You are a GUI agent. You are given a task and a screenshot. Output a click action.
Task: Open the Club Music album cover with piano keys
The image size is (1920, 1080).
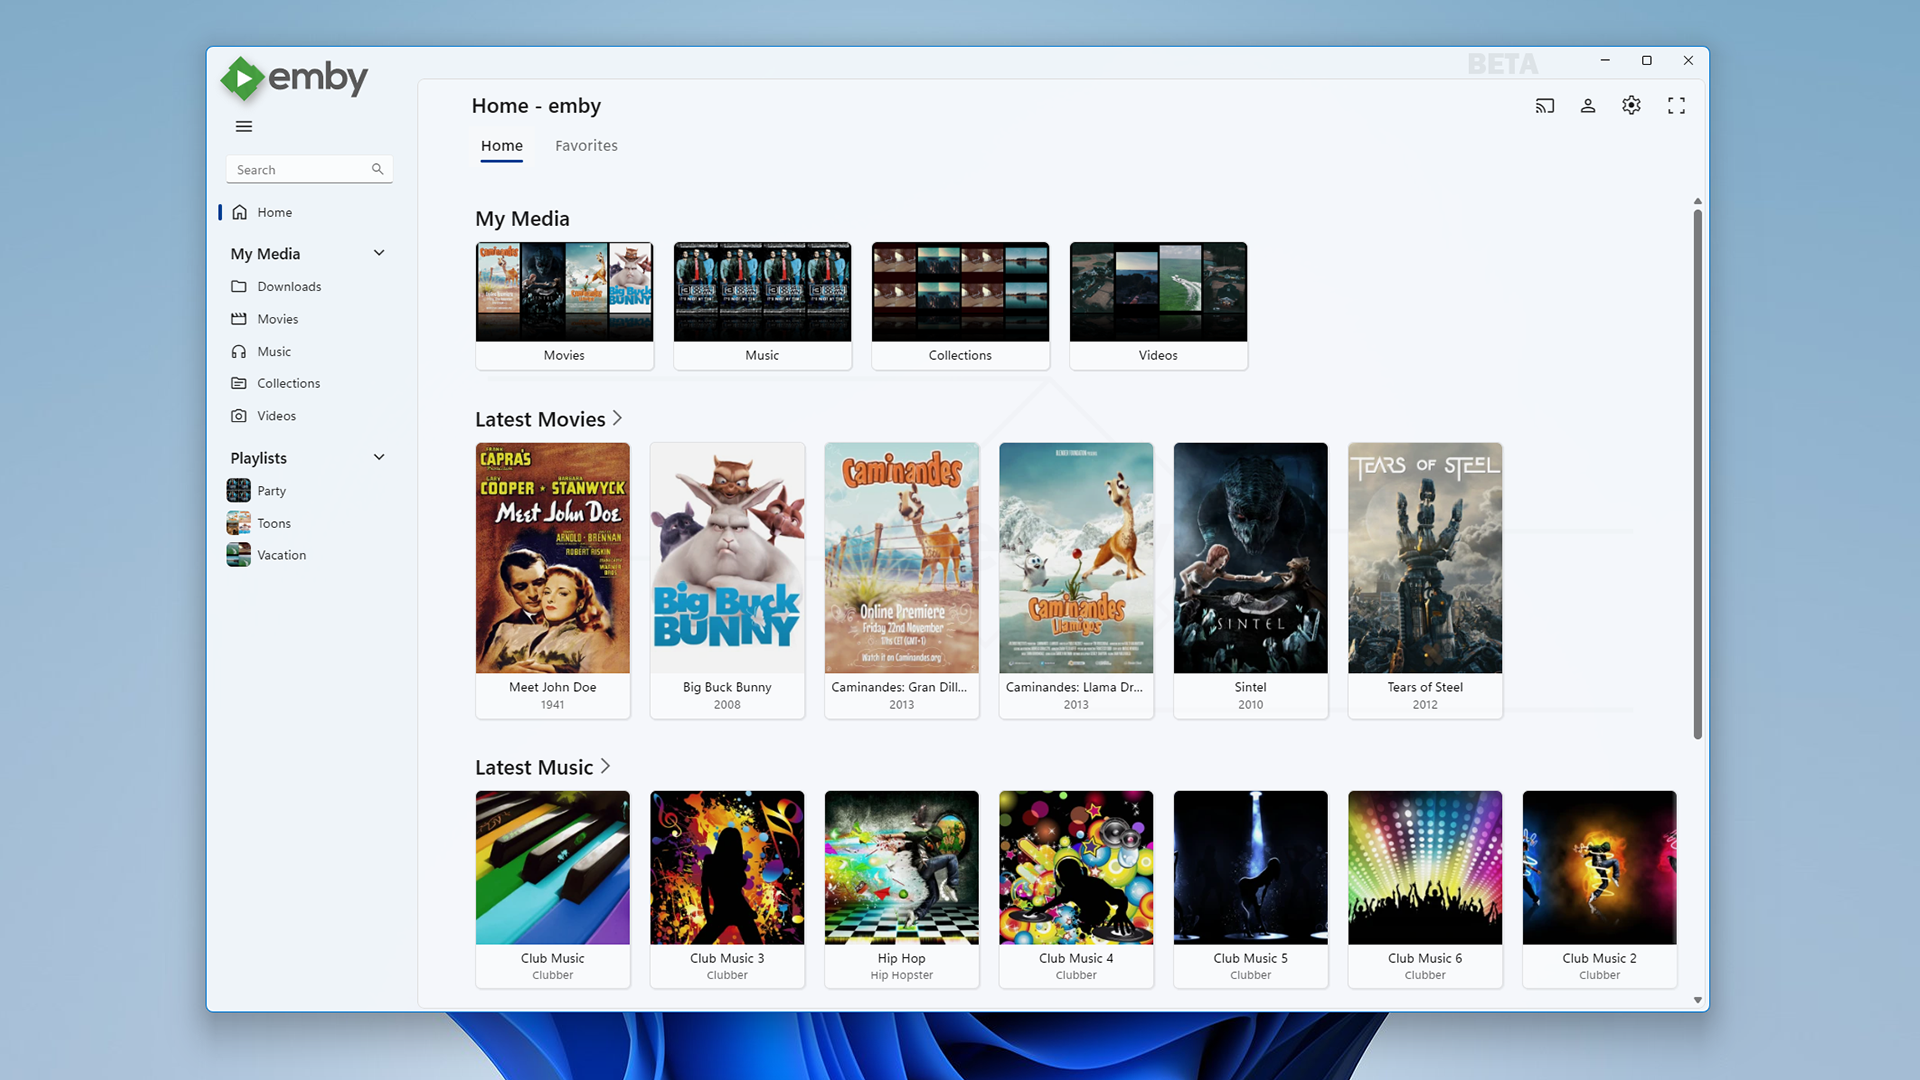(553, 867)
